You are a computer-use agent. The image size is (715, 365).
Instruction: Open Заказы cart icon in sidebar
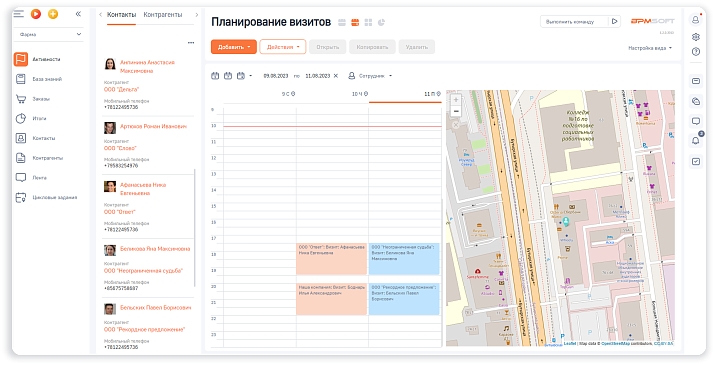21,99
